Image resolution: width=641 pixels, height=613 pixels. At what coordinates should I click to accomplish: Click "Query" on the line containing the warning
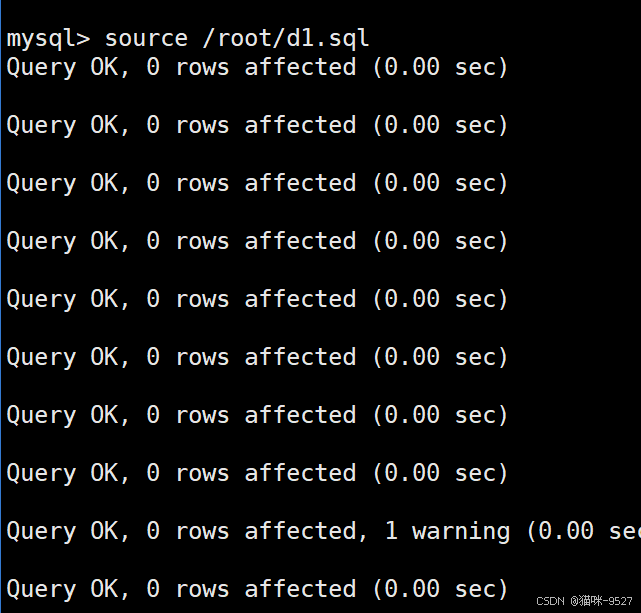click(41, 531)
